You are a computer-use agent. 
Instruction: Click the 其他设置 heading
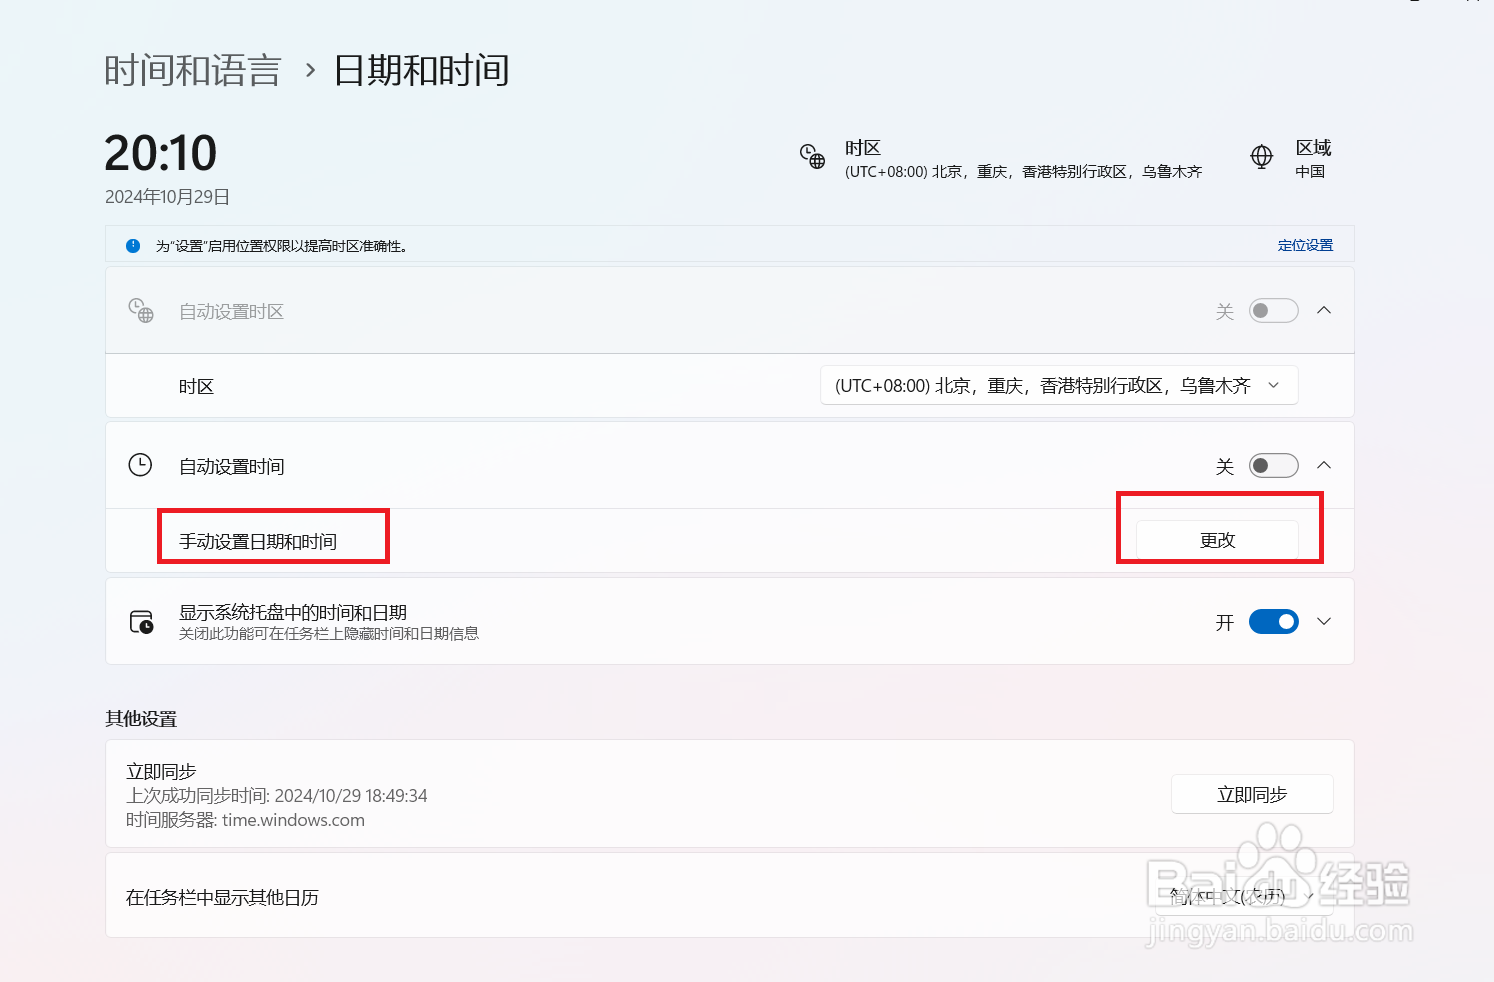point(141,719)
